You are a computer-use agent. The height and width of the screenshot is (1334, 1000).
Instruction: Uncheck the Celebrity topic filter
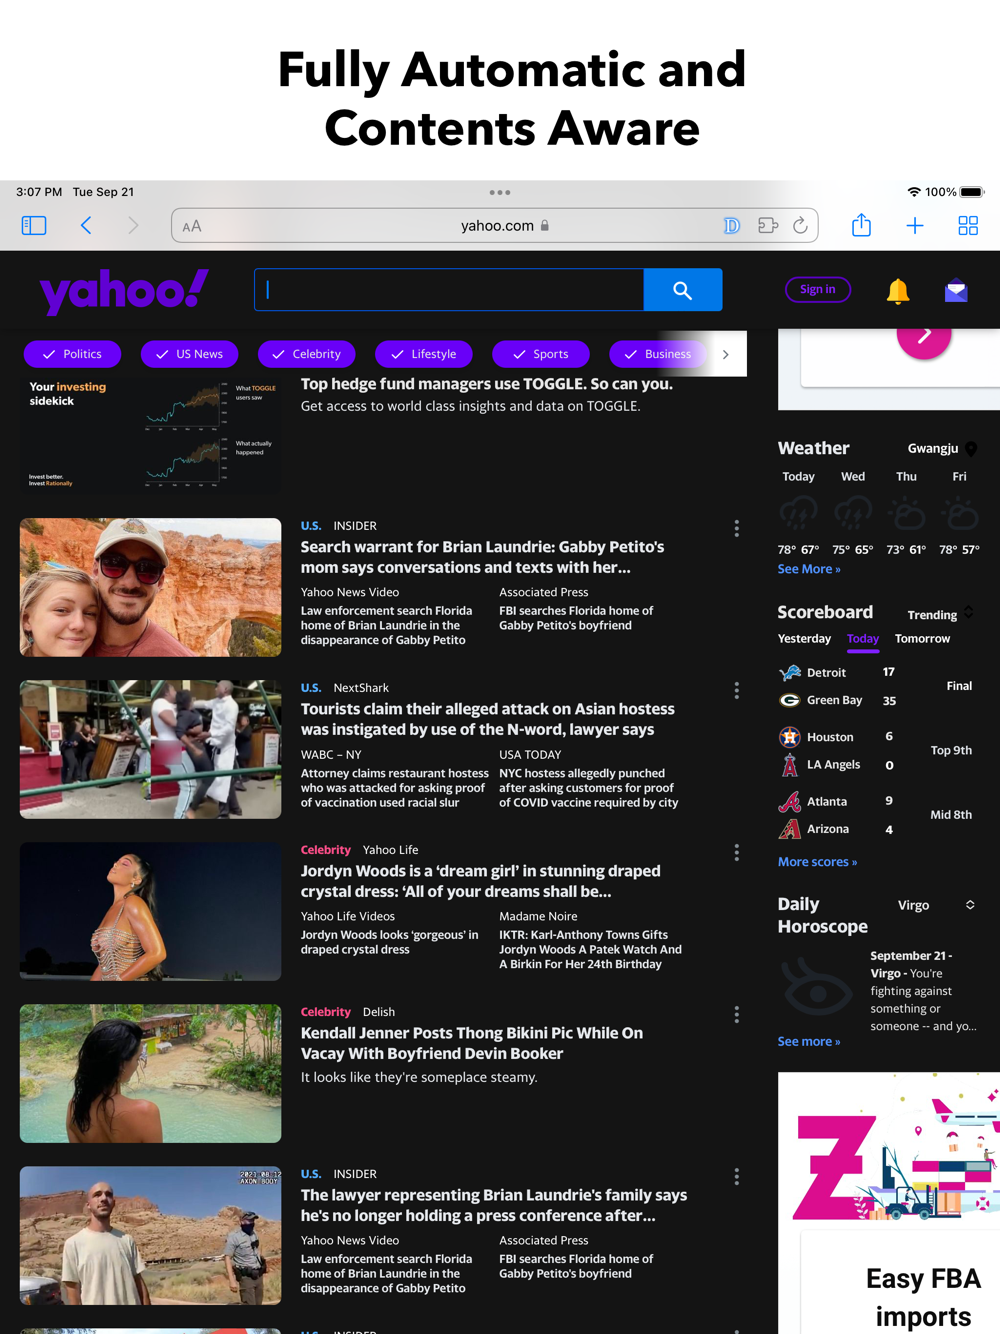click(x=306, y=354)
